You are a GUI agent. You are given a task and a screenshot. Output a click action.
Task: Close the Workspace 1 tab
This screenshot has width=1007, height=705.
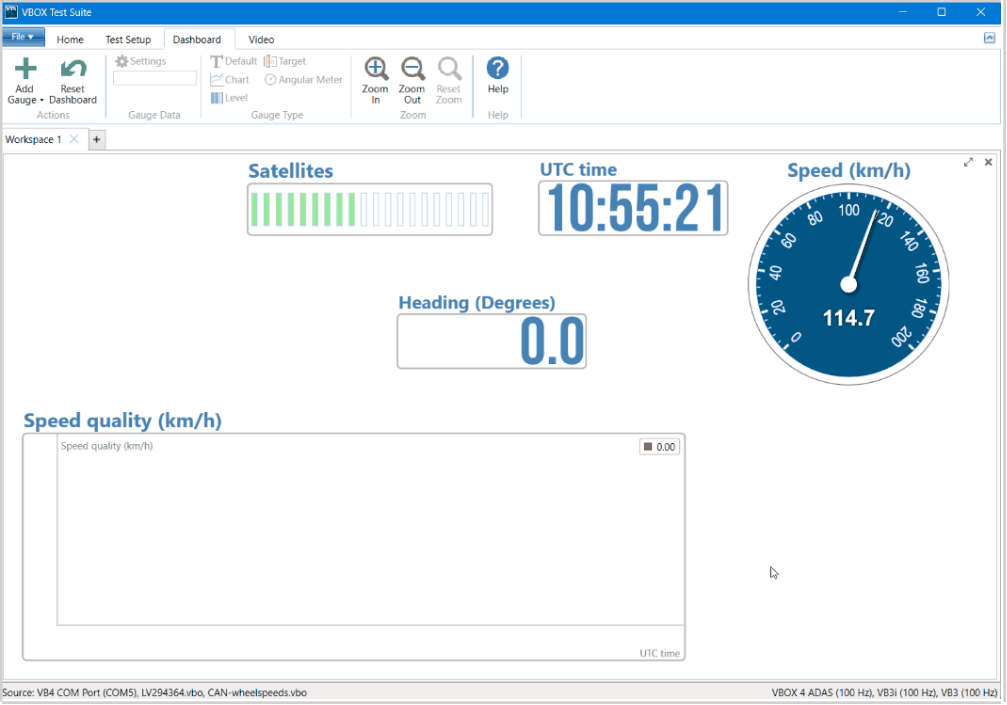74,140
